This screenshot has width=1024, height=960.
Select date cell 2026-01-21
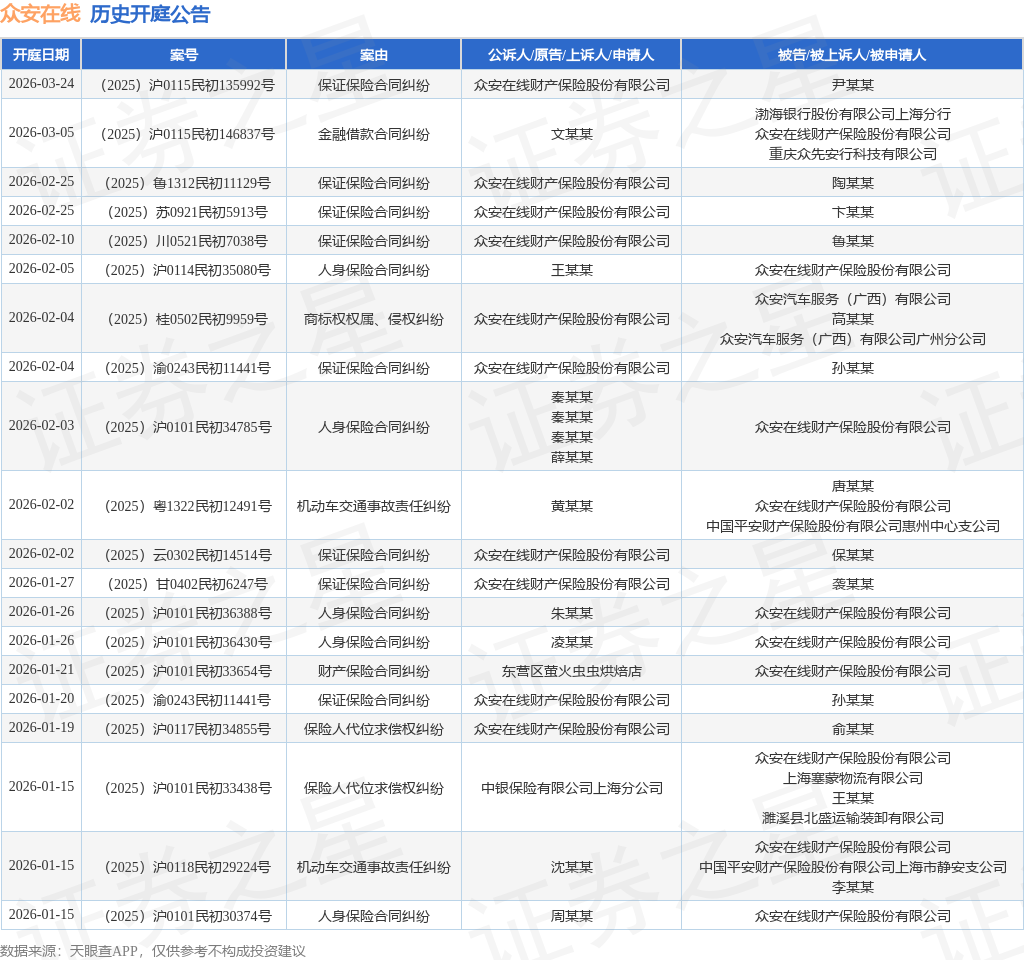(x=41, y=669)
